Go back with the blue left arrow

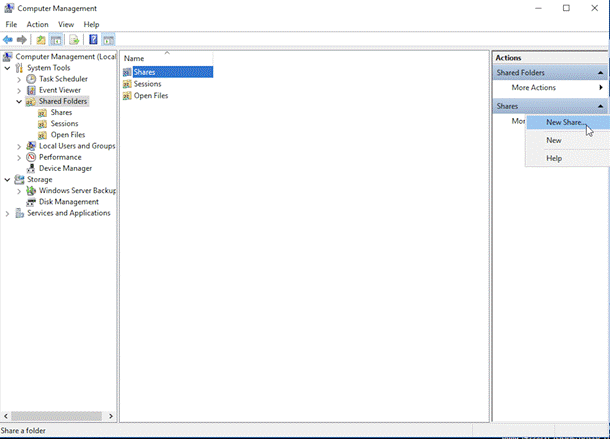(7, 40)
